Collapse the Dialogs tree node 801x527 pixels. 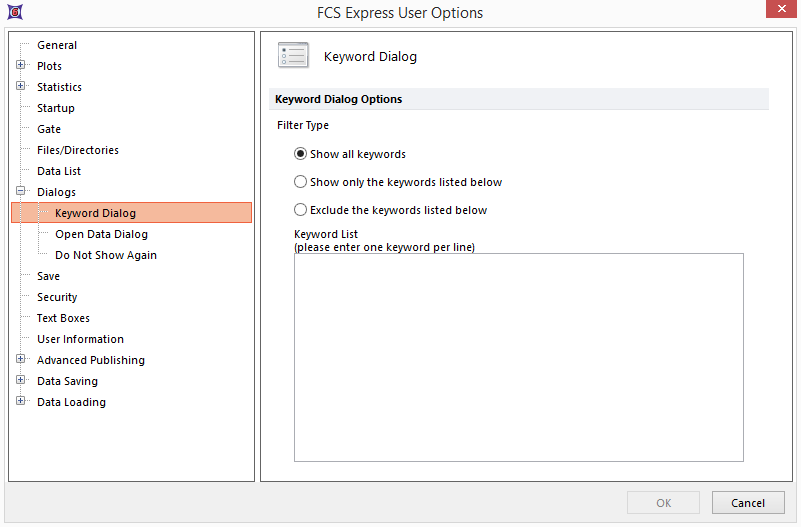pyautogui.click(x=21, y=192)
